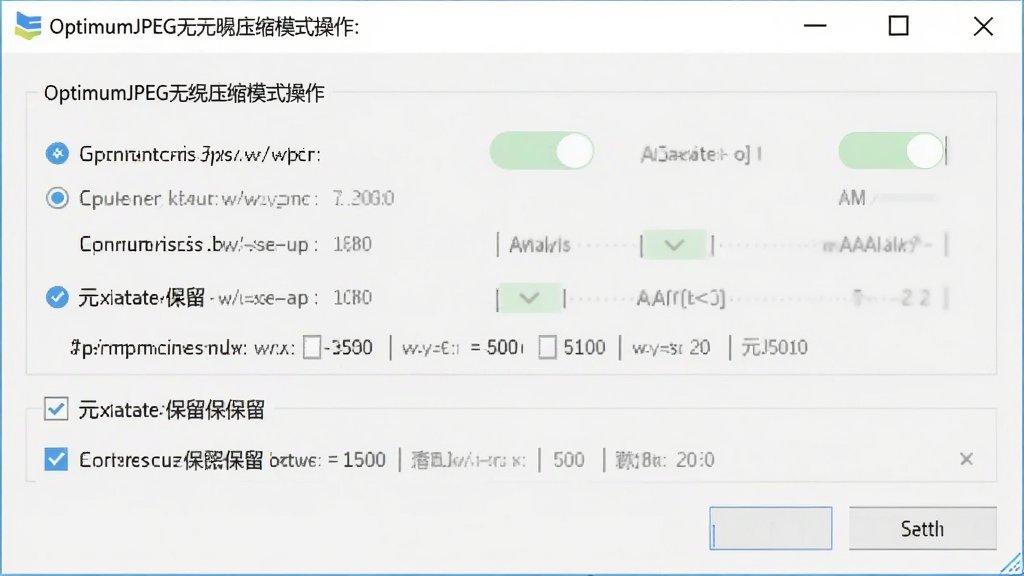Image resolution: width=1024 pixels, height=576 pixels.
Task: Select the Cpulener radio button
Action: [57, 198]
